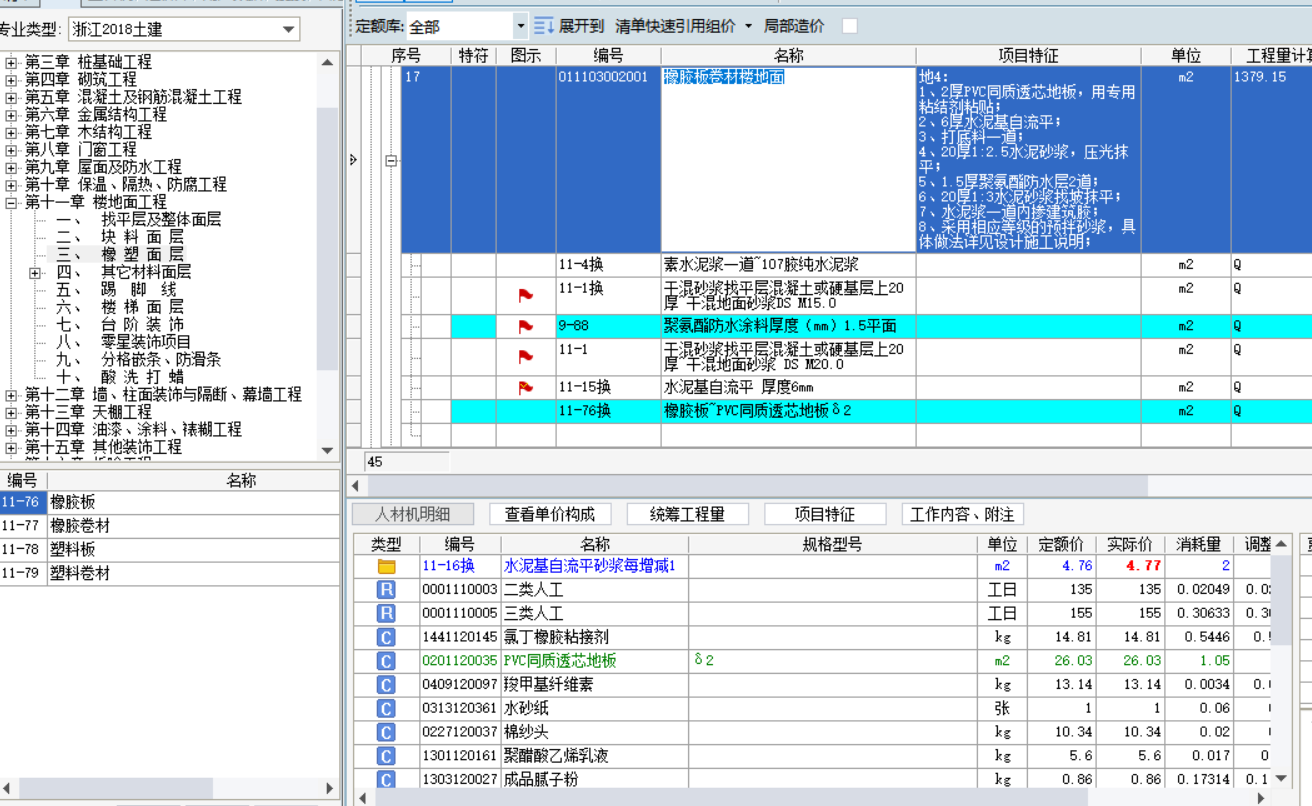
Task: Expand 第三章 桩基础工程 node
Action: (12, 62)
